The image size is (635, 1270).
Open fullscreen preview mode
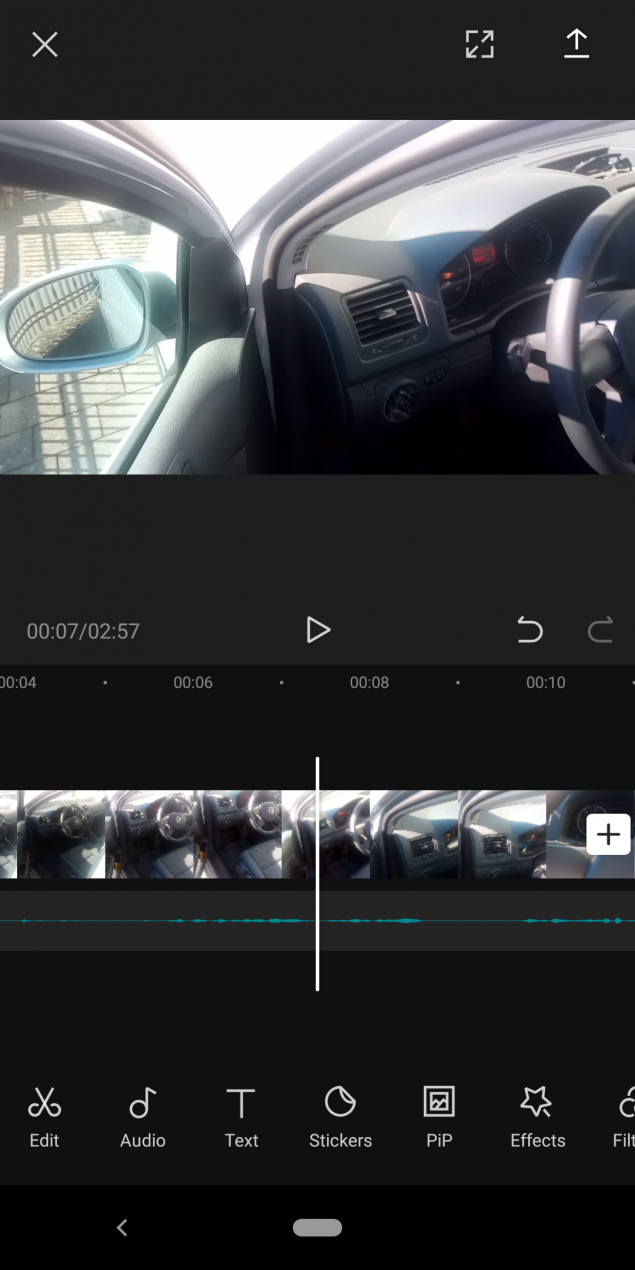coord(479,44)
